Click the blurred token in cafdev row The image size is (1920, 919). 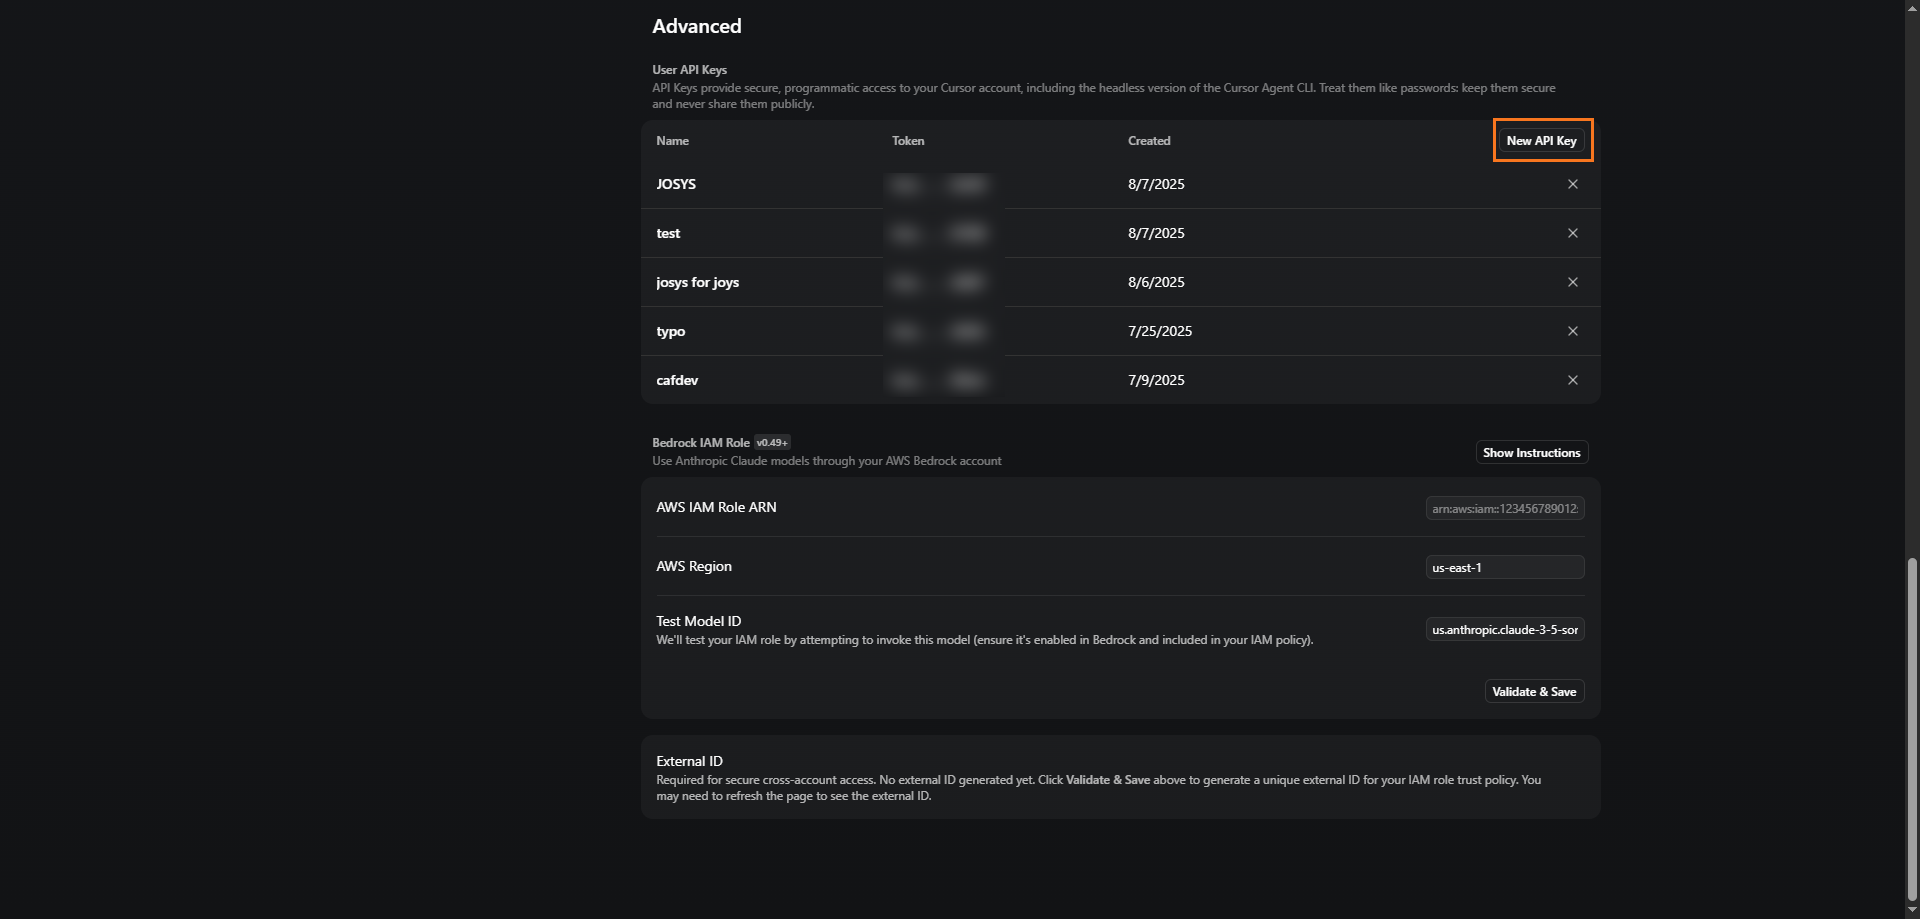click(939, 380)
